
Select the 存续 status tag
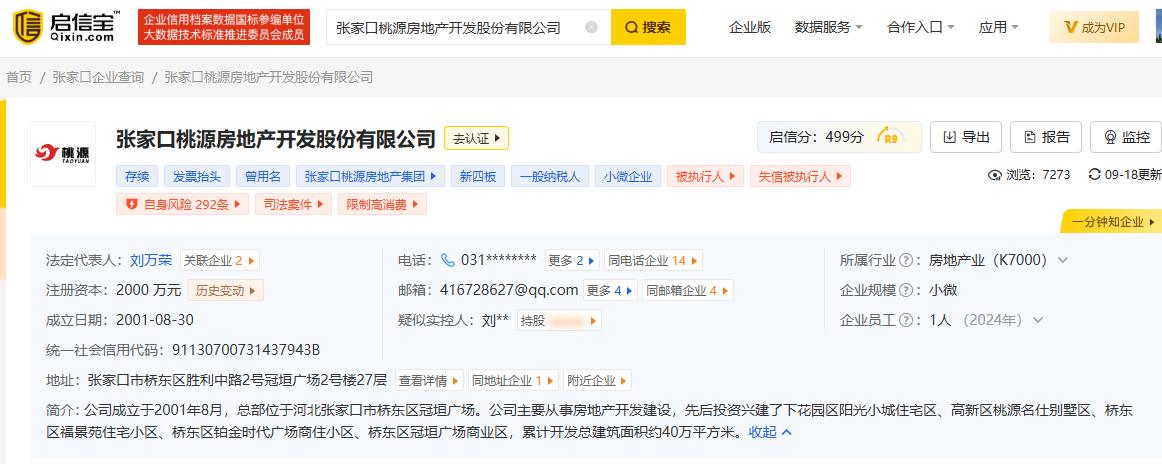pyautogui.click(x=137, y=176)
